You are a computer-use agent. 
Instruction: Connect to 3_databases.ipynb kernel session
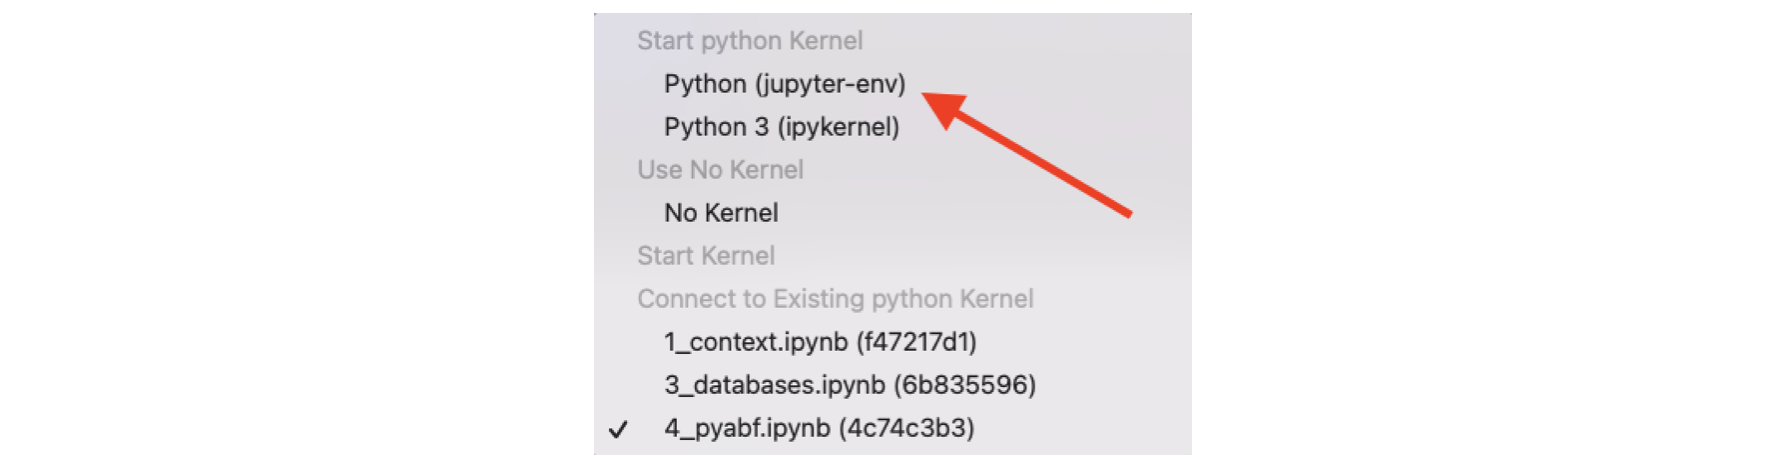pos(849,385)
